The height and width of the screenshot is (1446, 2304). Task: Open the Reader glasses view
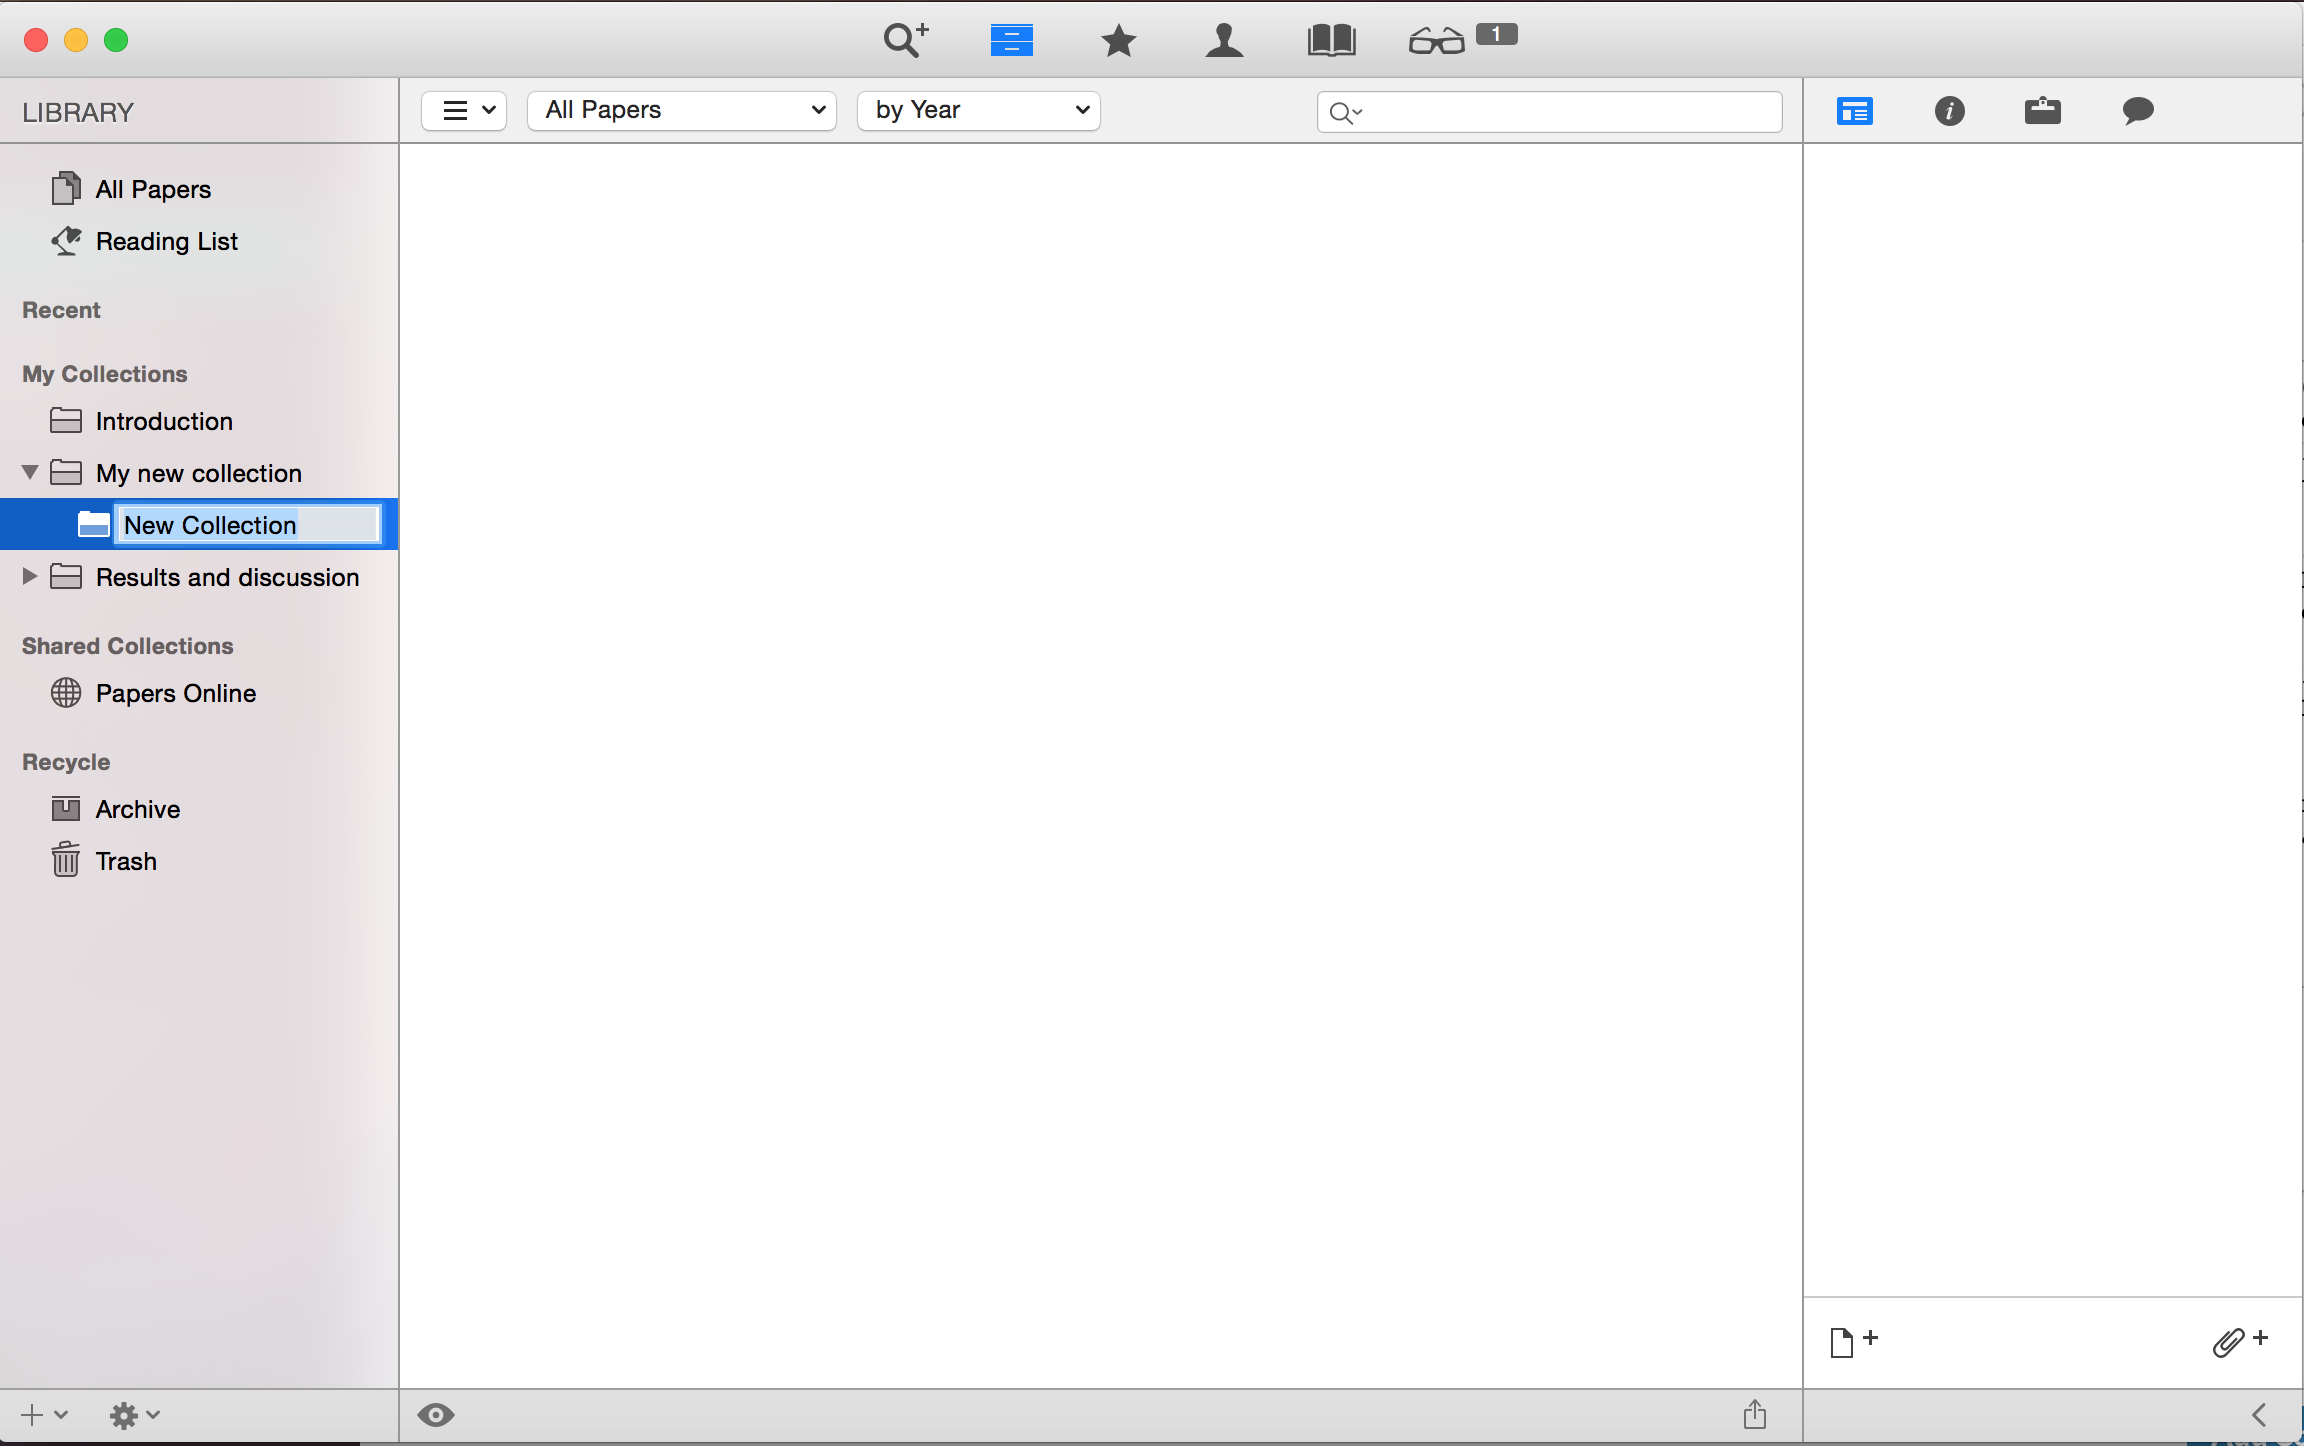click(x=1436, y=41)
